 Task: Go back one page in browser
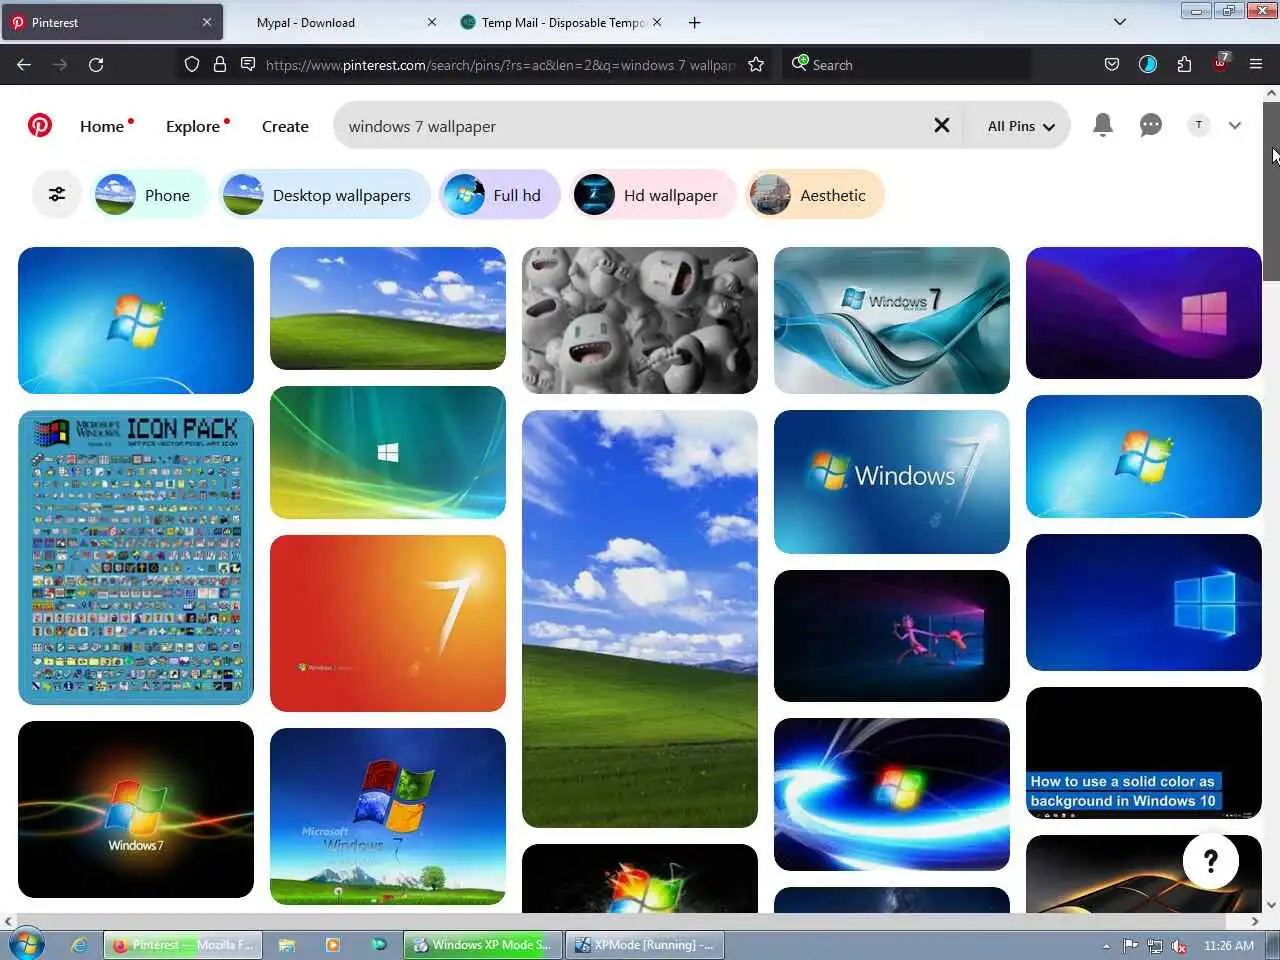point(24,64)
